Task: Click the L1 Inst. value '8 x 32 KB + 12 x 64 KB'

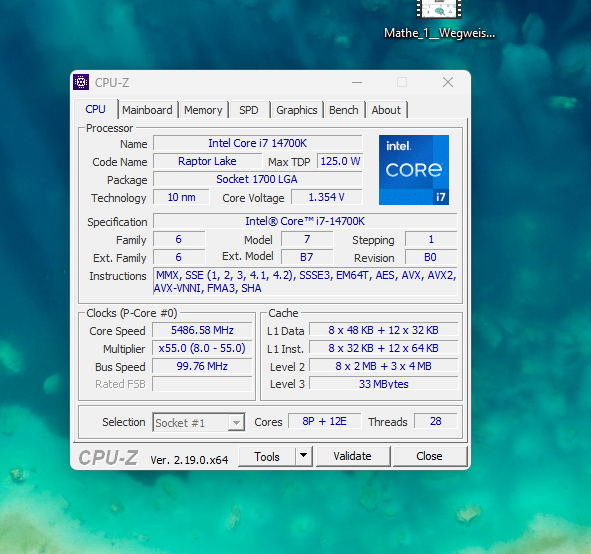Action: point(384,348)
